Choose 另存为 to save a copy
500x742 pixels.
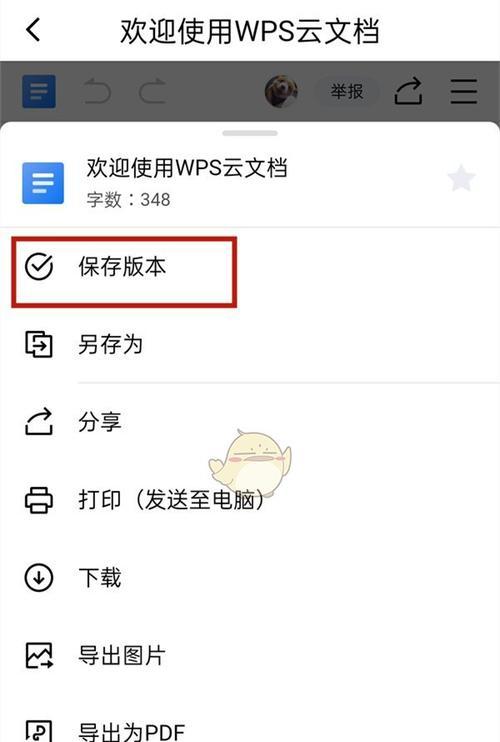click(x=250, y=344)
